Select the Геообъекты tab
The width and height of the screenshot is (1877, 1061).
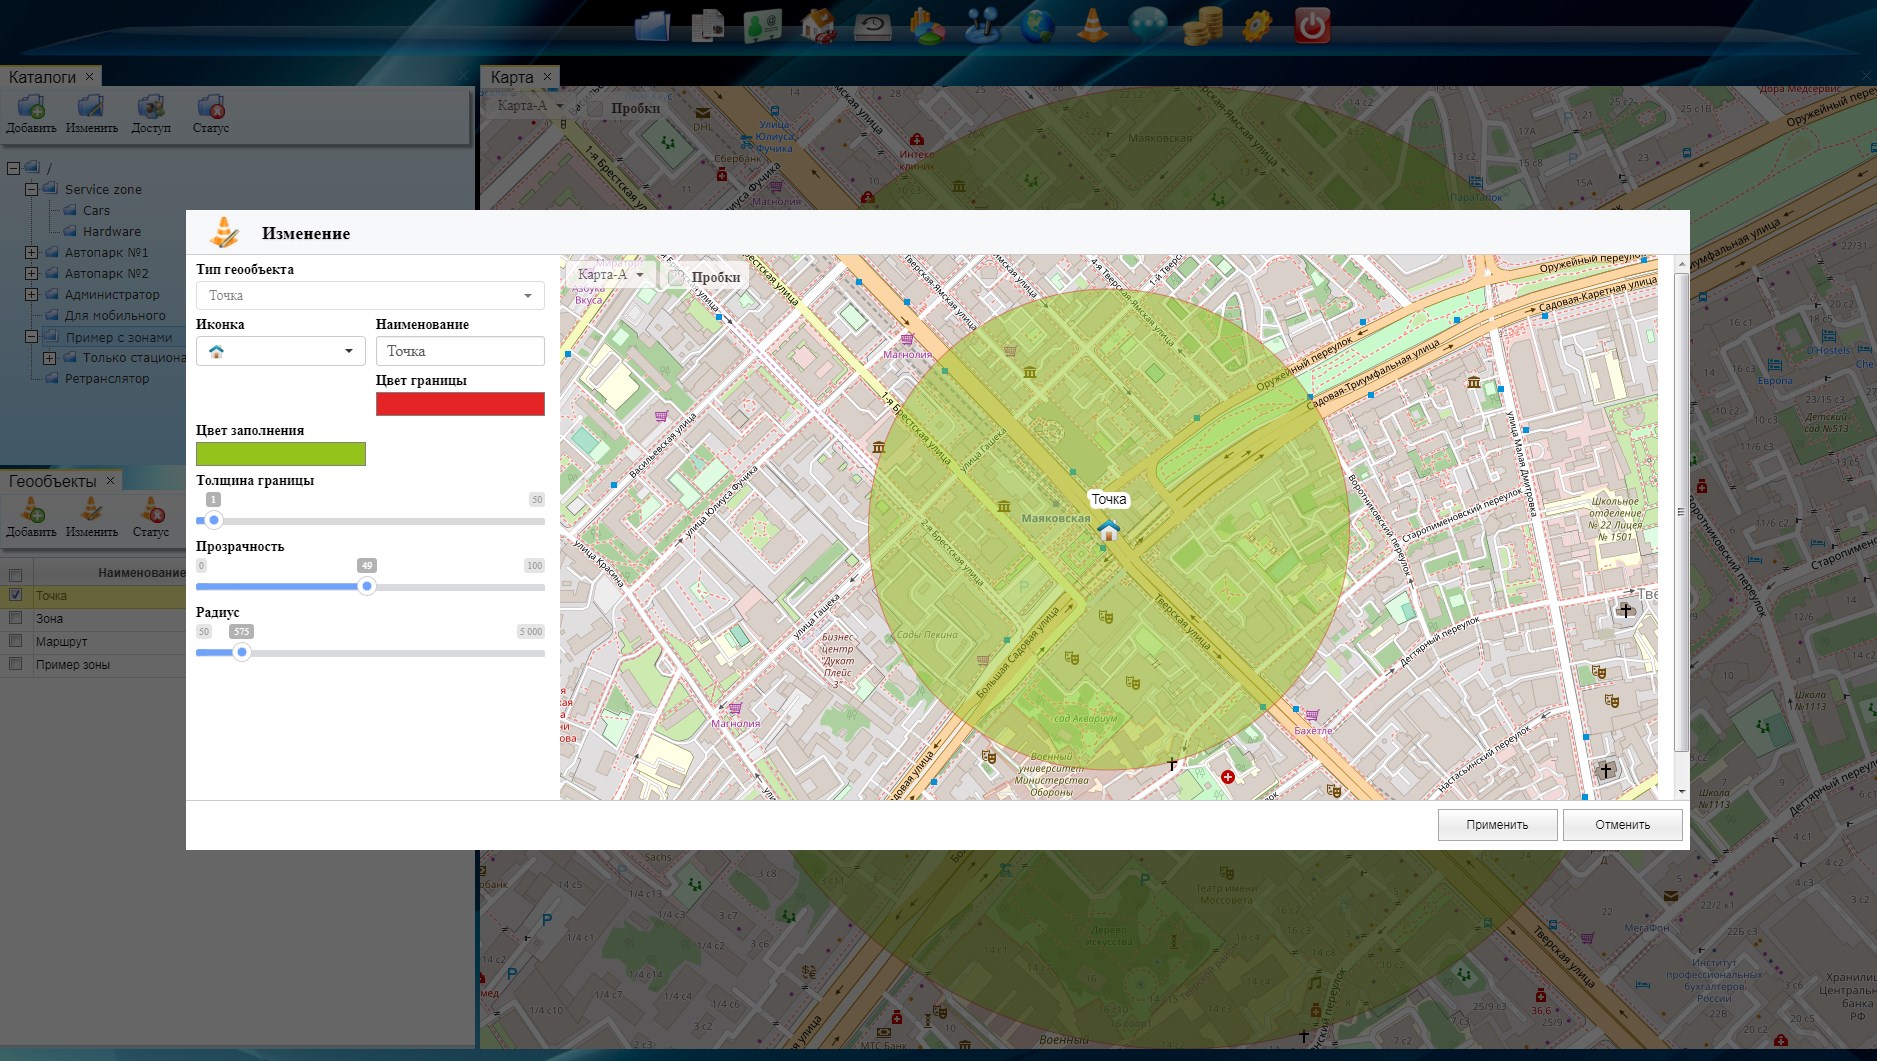[52, 481]
